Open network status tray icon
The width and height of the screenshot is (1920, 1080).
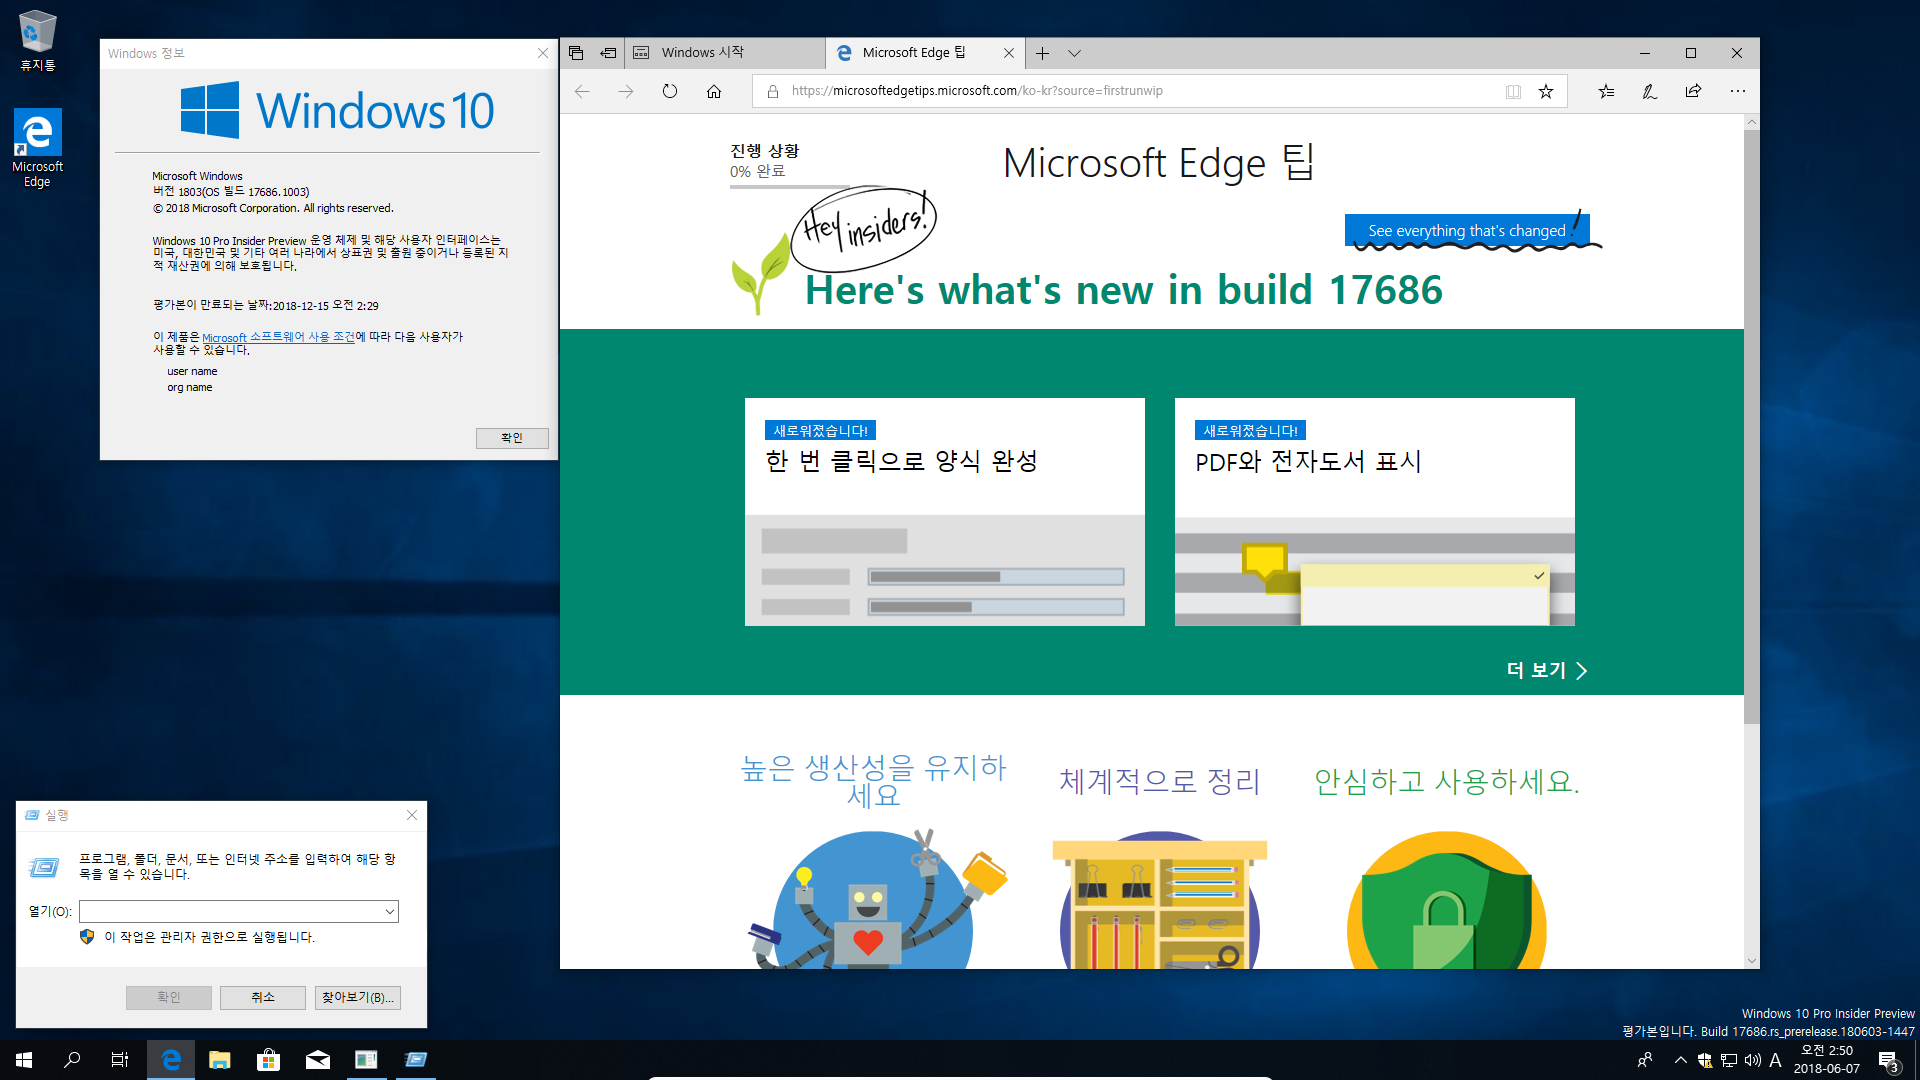(x=1729, y=1061)
